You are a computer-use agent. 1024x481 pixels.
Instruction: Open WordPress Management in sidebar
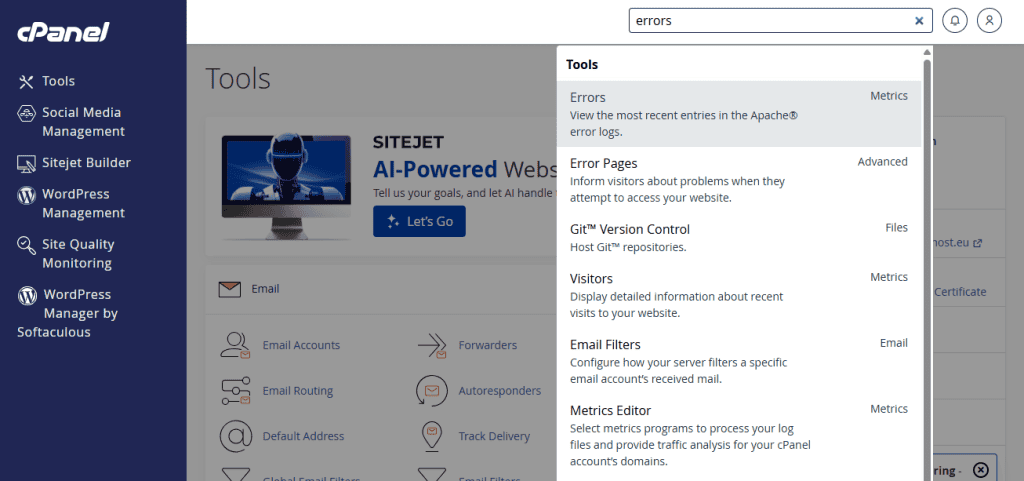[83, 204]
